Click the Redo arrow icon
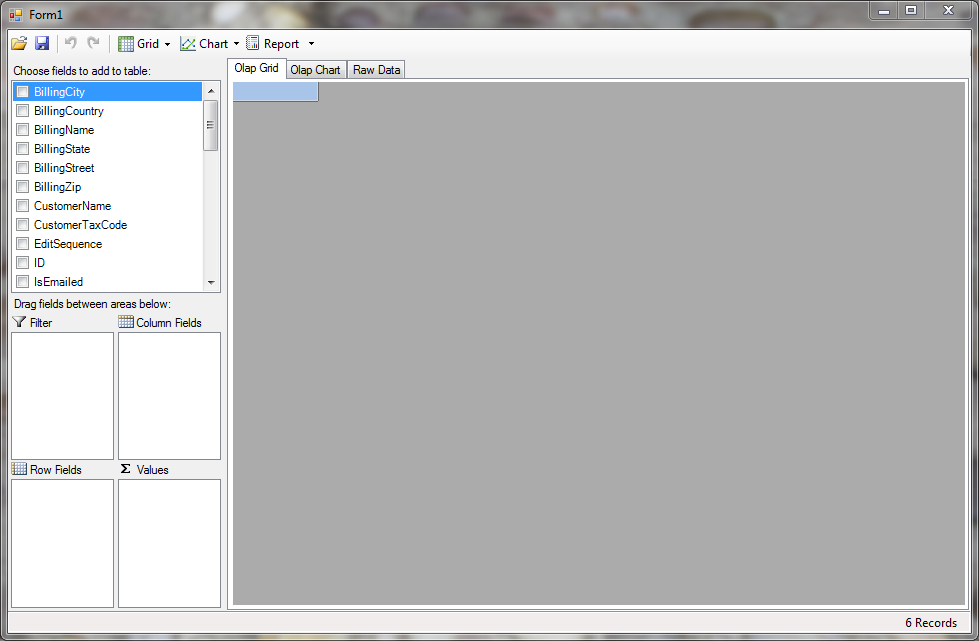Viewport: 979px width, 641px height. pos(93,43)
